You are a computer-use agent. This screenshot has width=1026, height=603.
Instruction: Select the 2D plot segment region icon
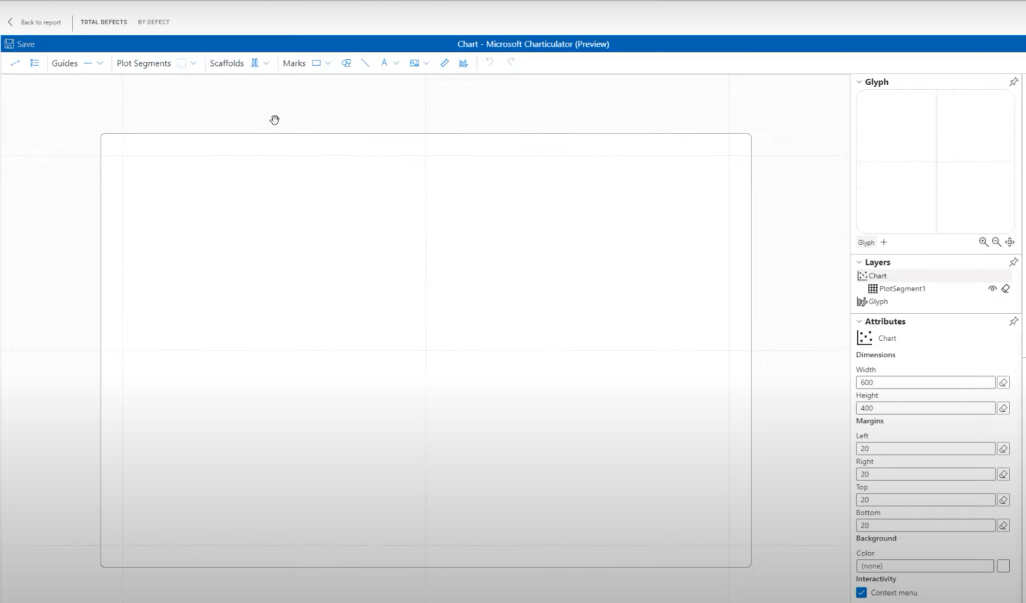[x=182, y=63]
